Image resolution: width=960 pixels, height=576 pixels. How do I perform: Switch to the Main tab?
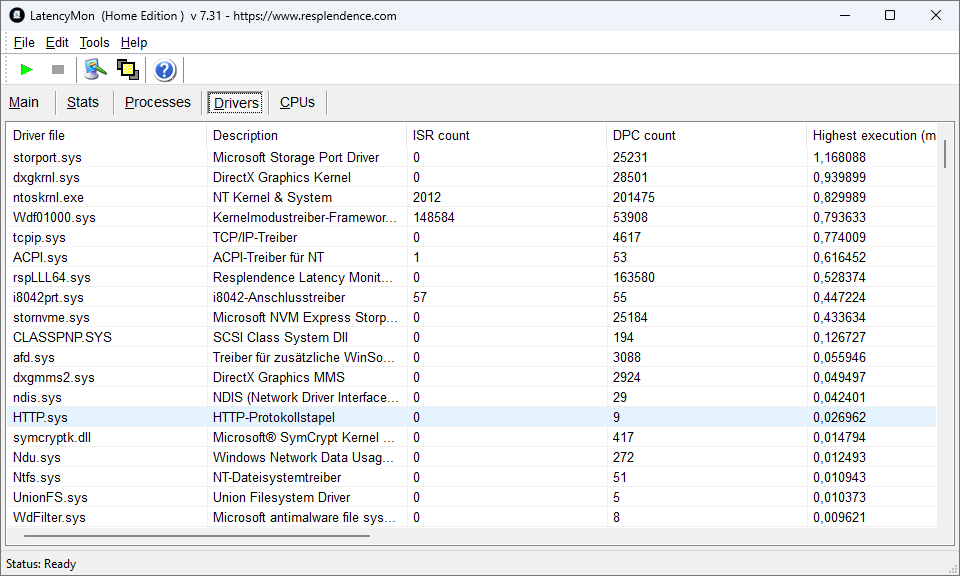click(x=24, y=102)
